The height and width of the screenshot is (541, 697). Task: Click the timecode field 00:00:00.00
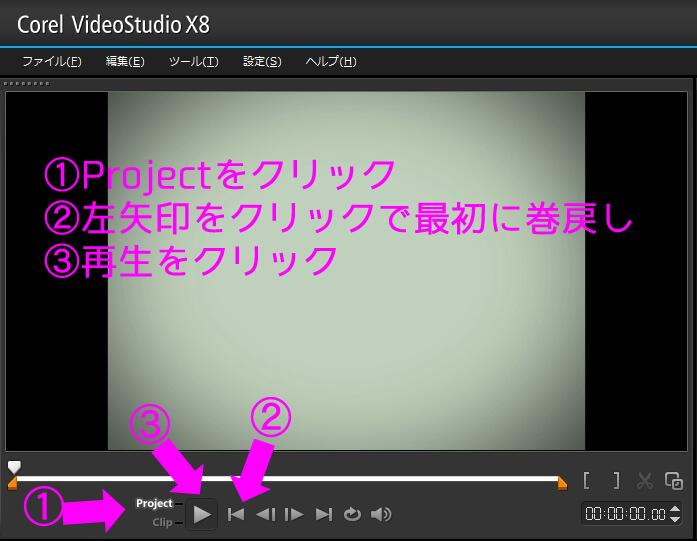[625, 514]
